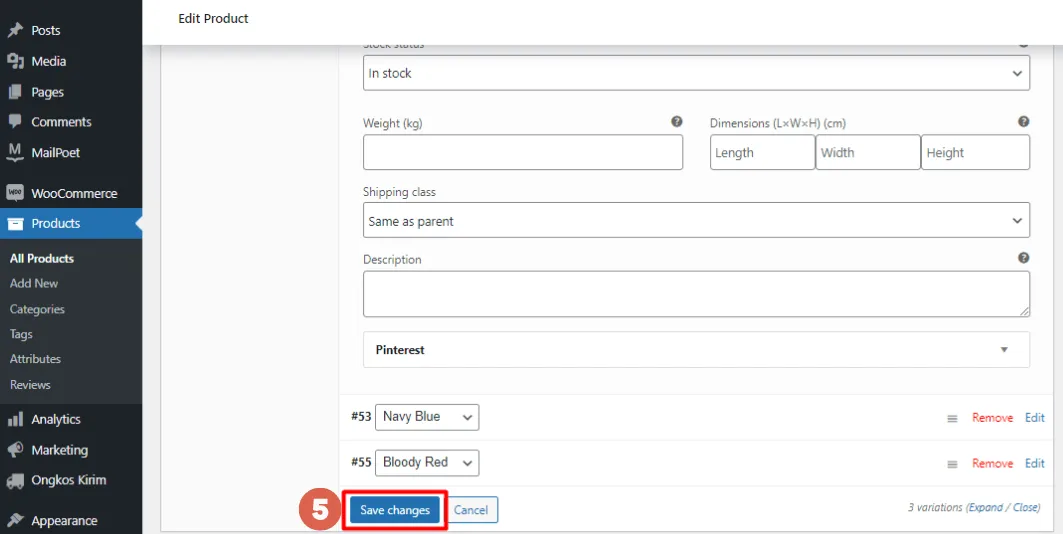Focus the Length dimension field

coord(763,152)
